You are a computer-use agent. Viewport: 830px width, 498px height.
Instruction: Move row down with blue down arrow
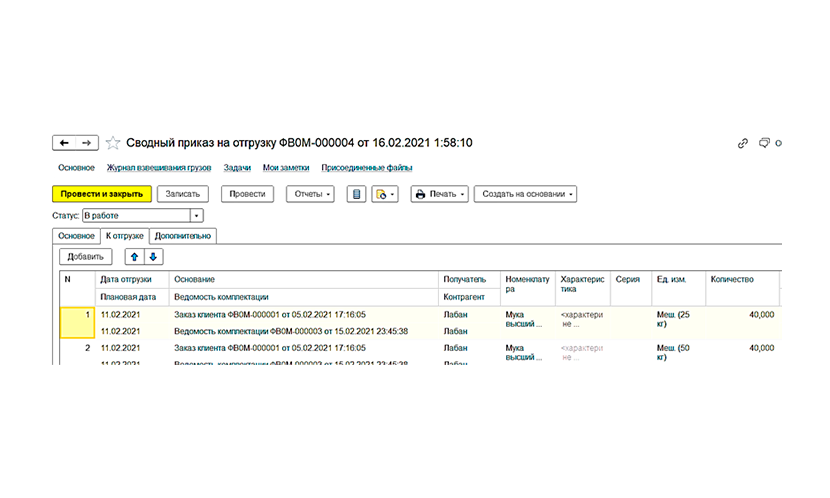click(153, 257)
